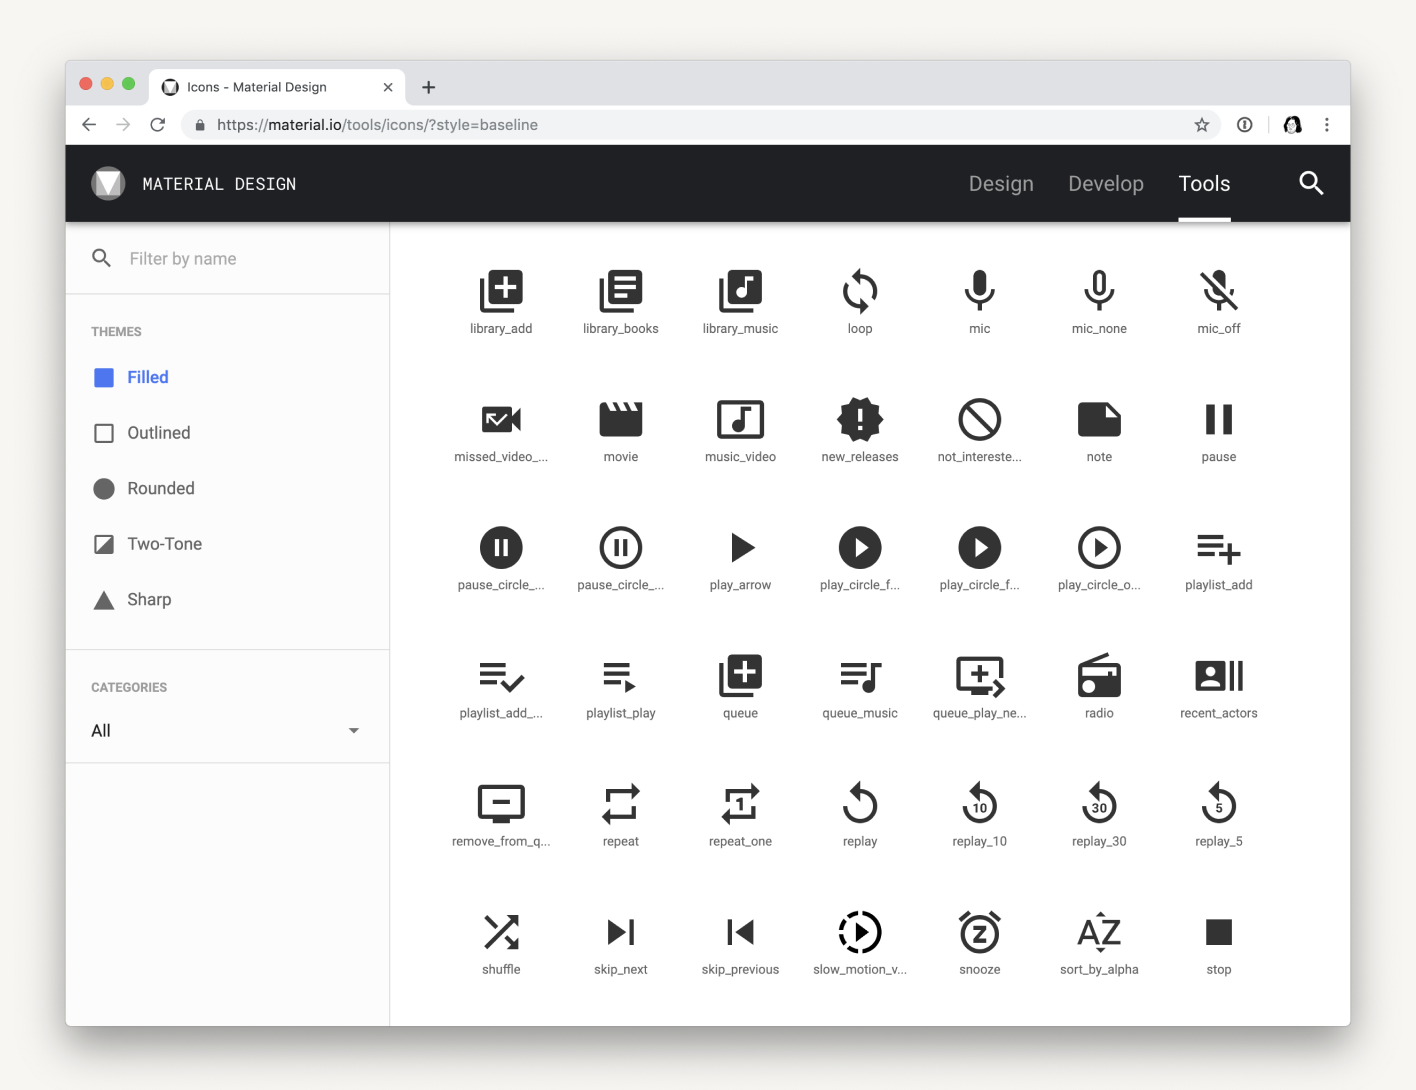Click the movie icon
This screenshot has height=1090, width=1416.
pos(620,419)
